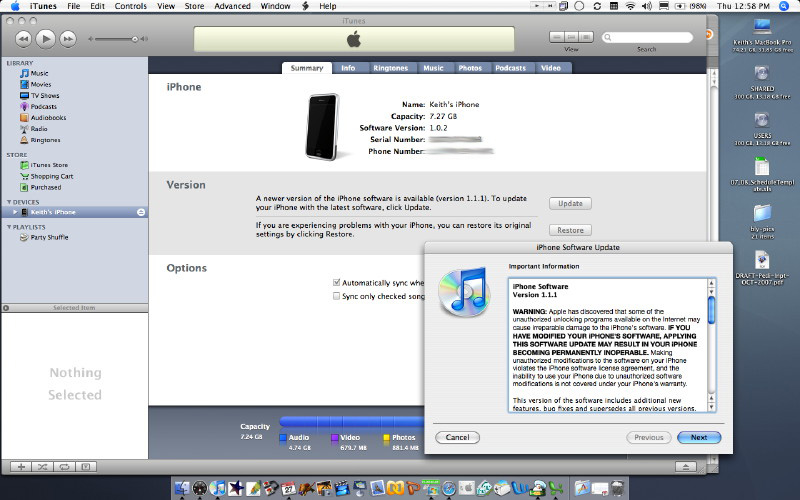Eject Keith's iPhone from the sidebar

tap(141, 212)
